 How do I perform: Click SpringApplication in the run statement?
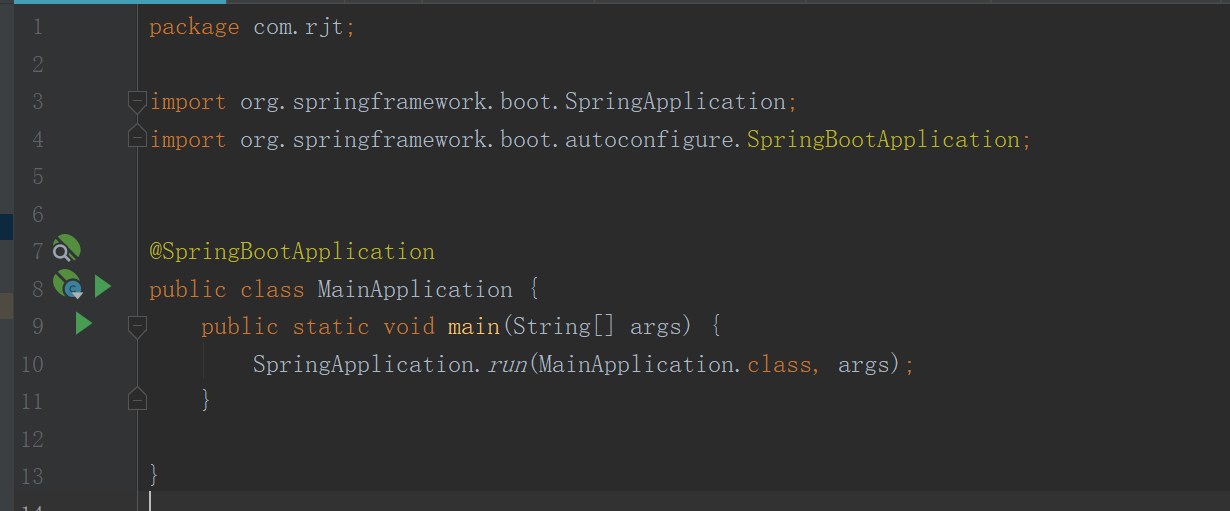(363, 364)
